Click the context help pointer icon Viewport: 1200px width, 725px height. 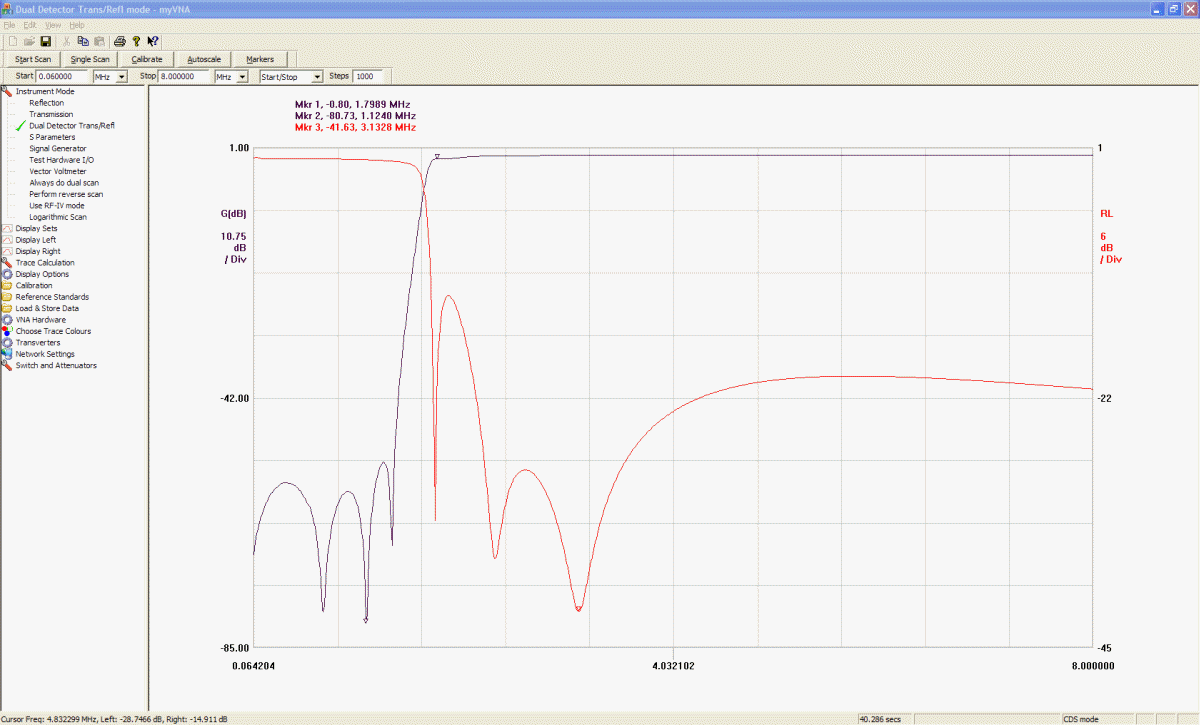153,41
